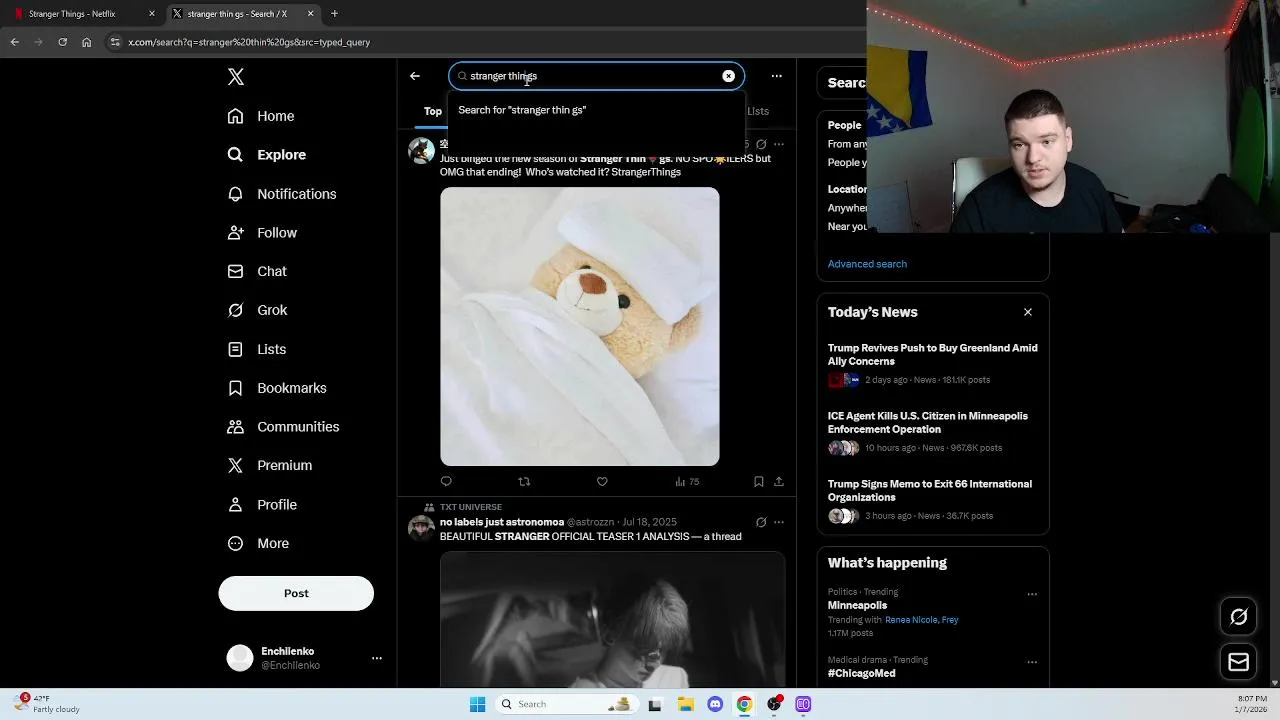The image size is (1280, 720).
Task: Open Discord from the taskbar
Action: coord(715,704)
